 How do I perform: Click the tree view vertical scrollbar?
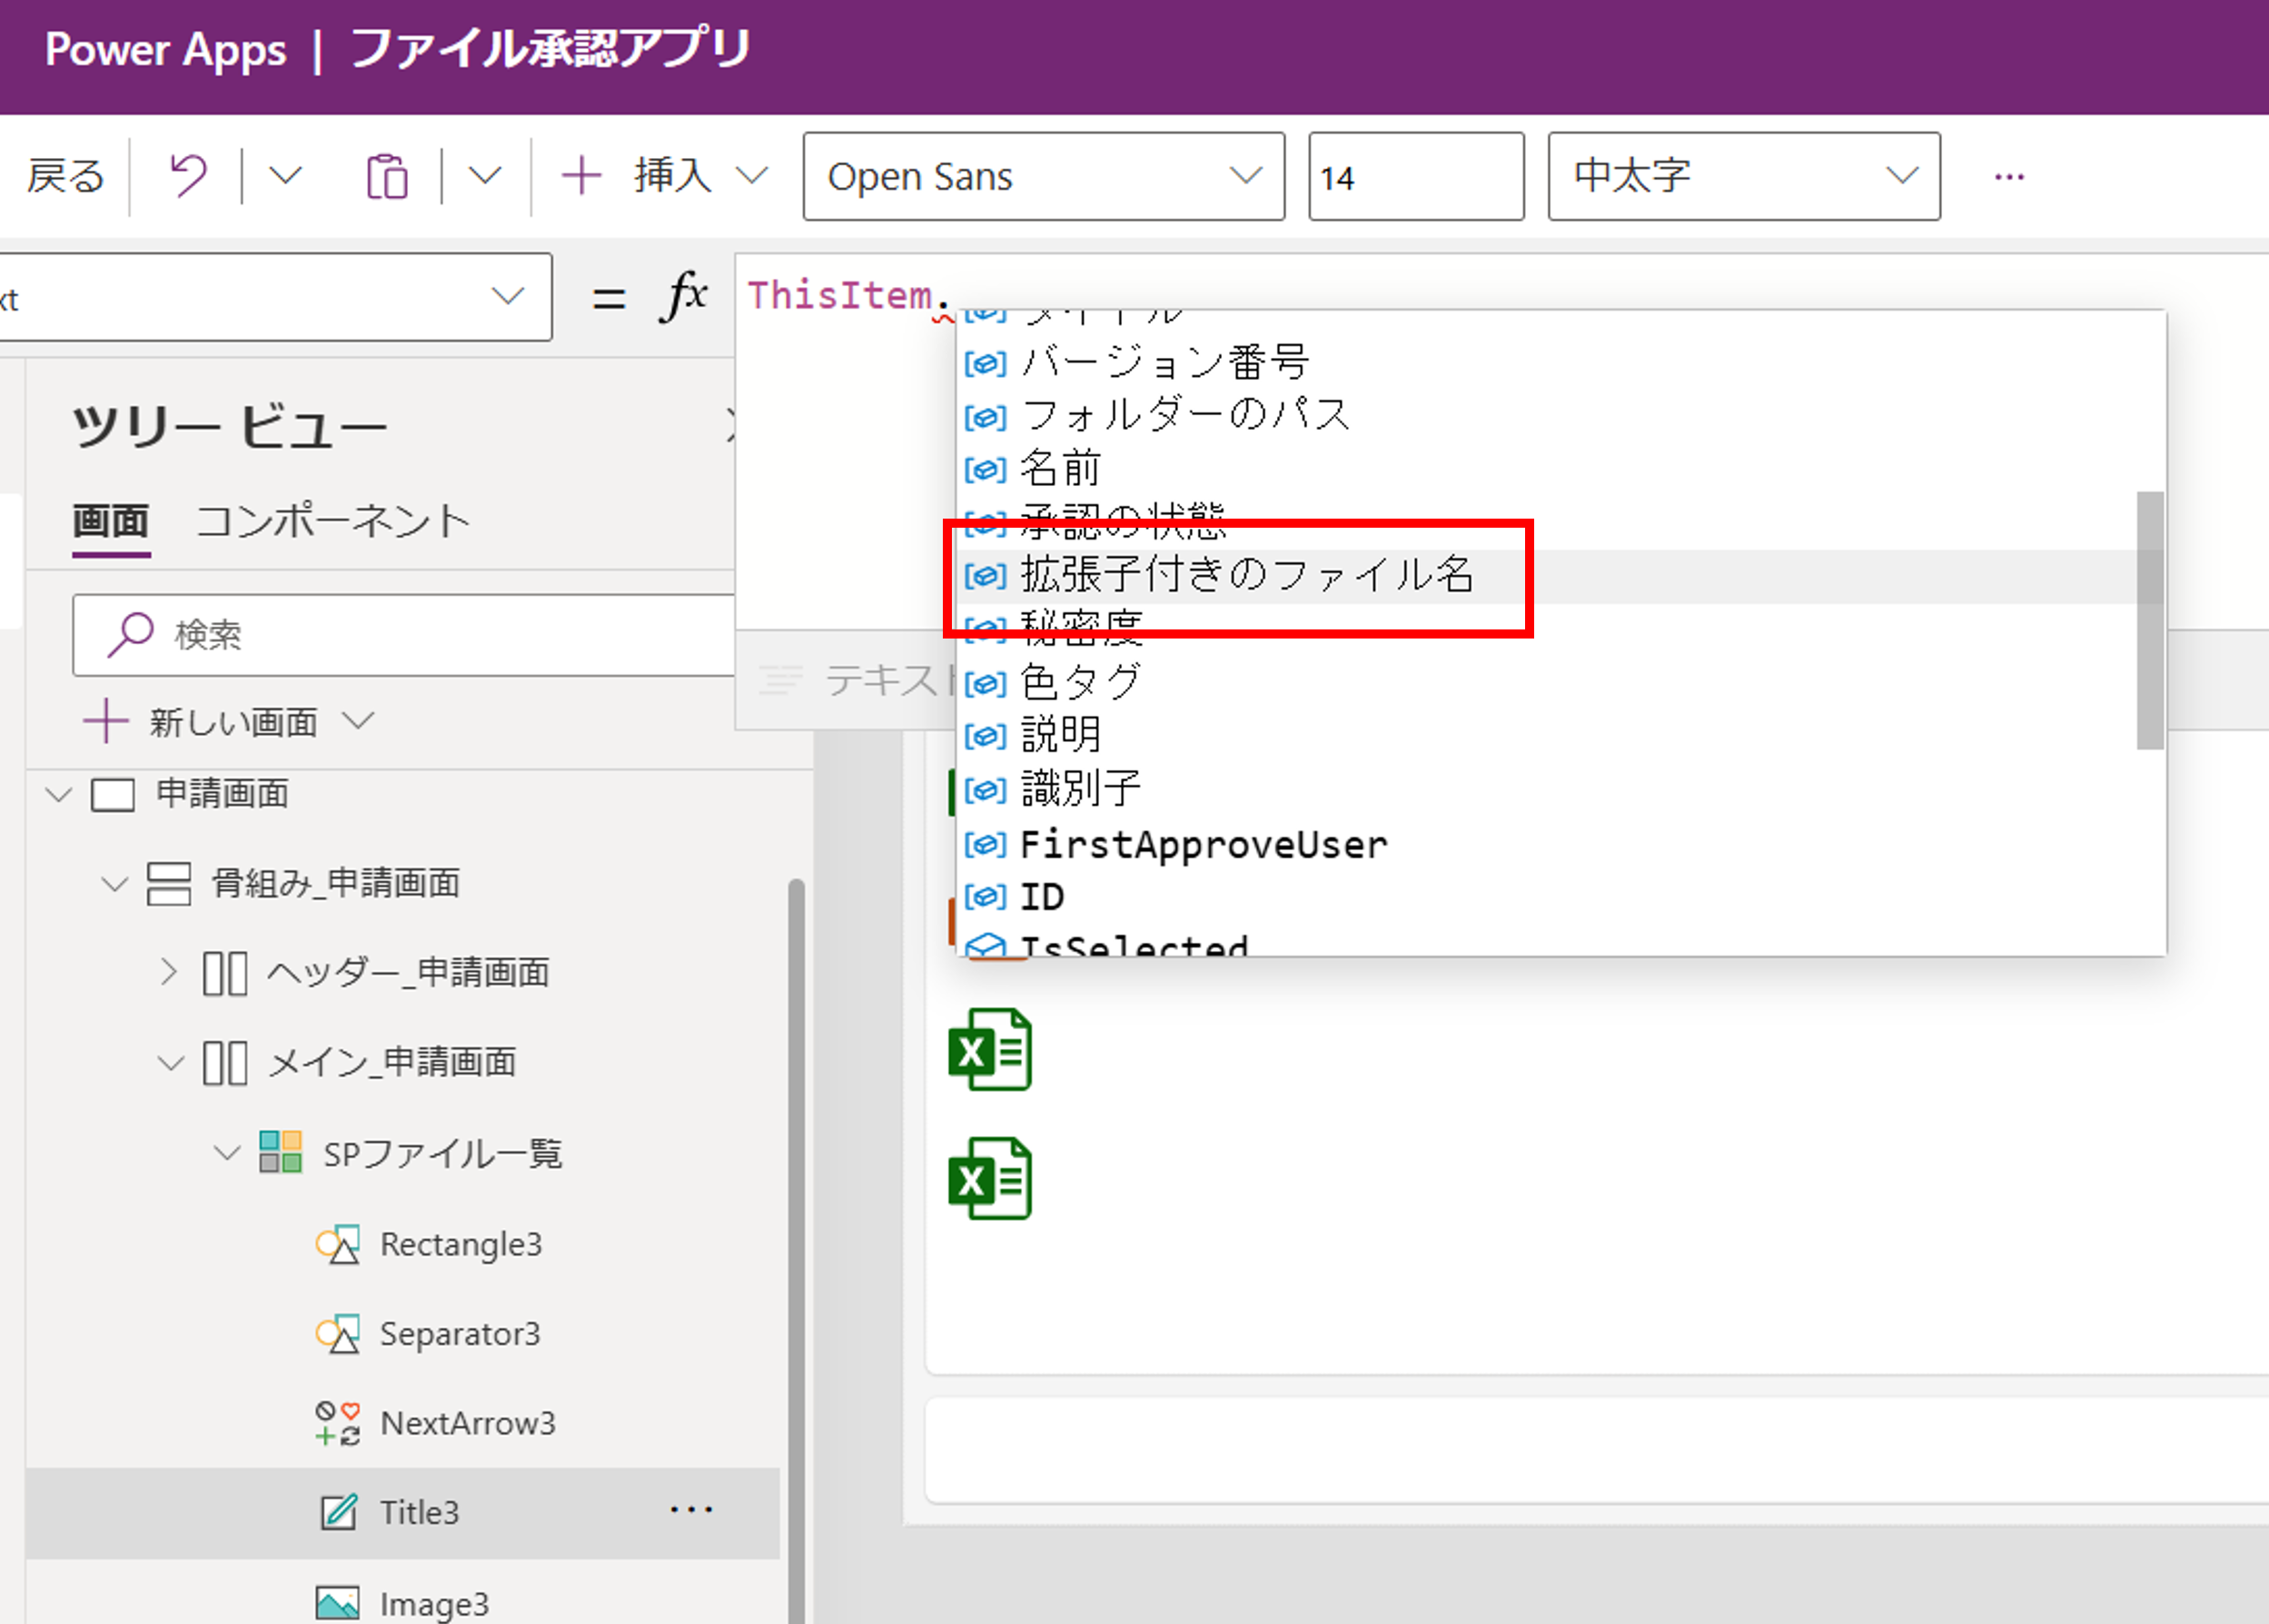(x=796, y=1250)
